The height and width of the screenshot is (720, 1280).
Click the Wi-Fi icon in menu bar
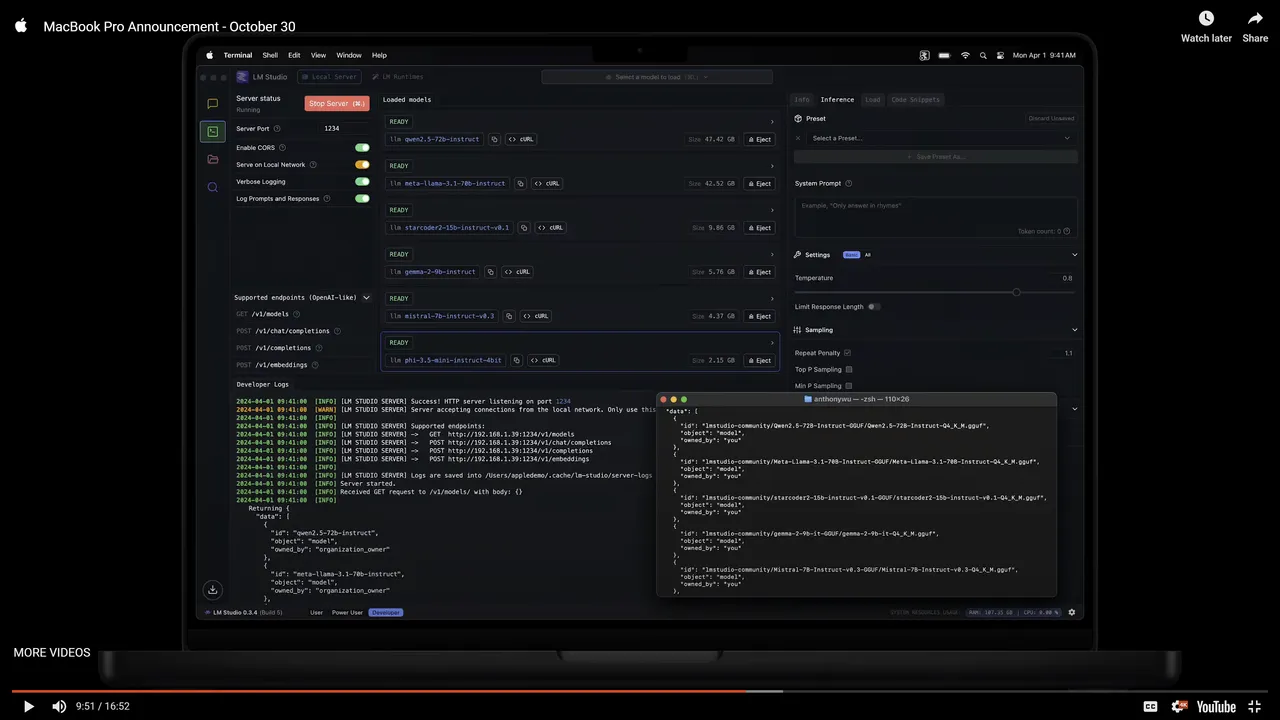coord(965,55)
